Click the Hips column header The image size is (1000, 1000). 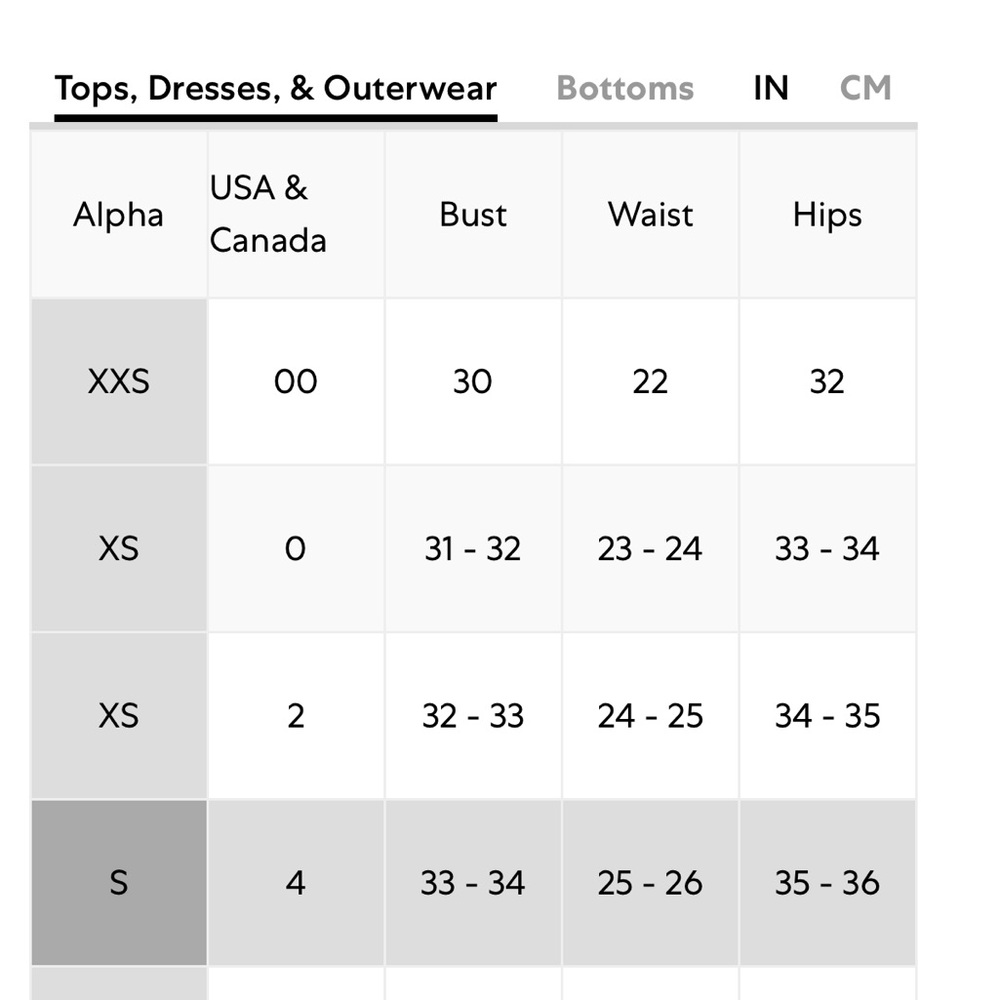[x=827, y=215]
